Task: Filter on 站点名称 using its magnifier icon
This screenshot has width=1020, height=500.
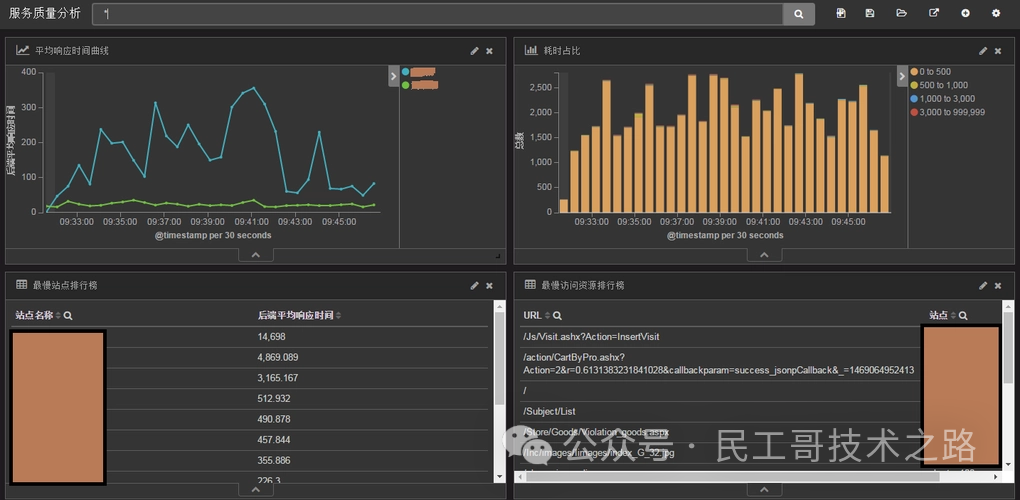Action: (68, 315)
